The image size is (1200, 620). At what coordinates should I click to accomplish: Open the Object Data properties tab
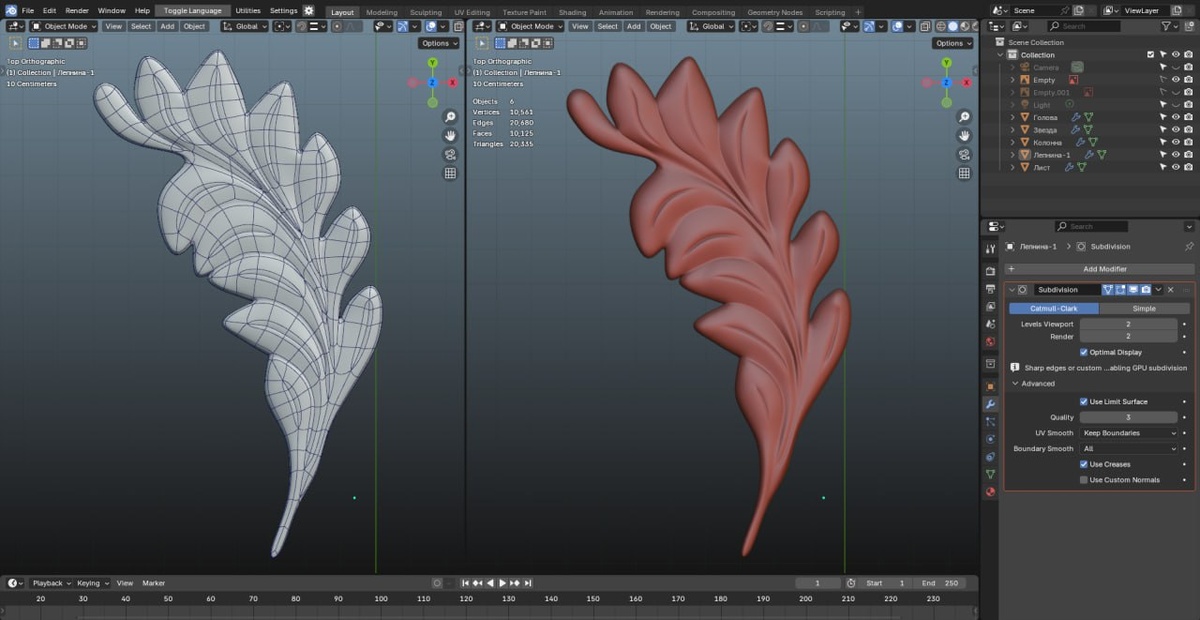(x=990, y=474)
